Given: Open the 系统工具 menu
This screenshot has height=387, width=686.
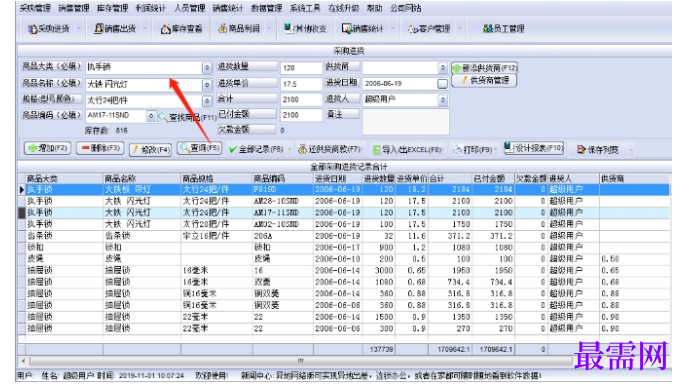Looking at the screenshot, I should click(305, 8).
